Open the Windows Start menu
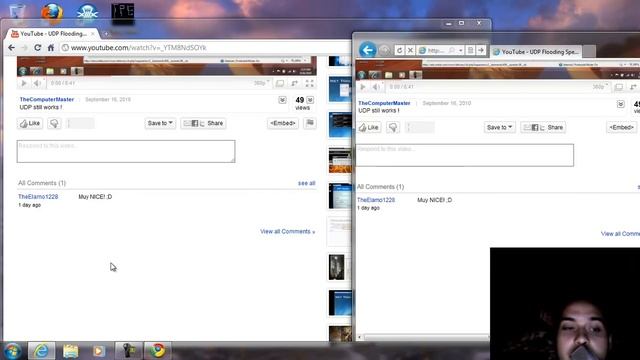 pos(12,351)
